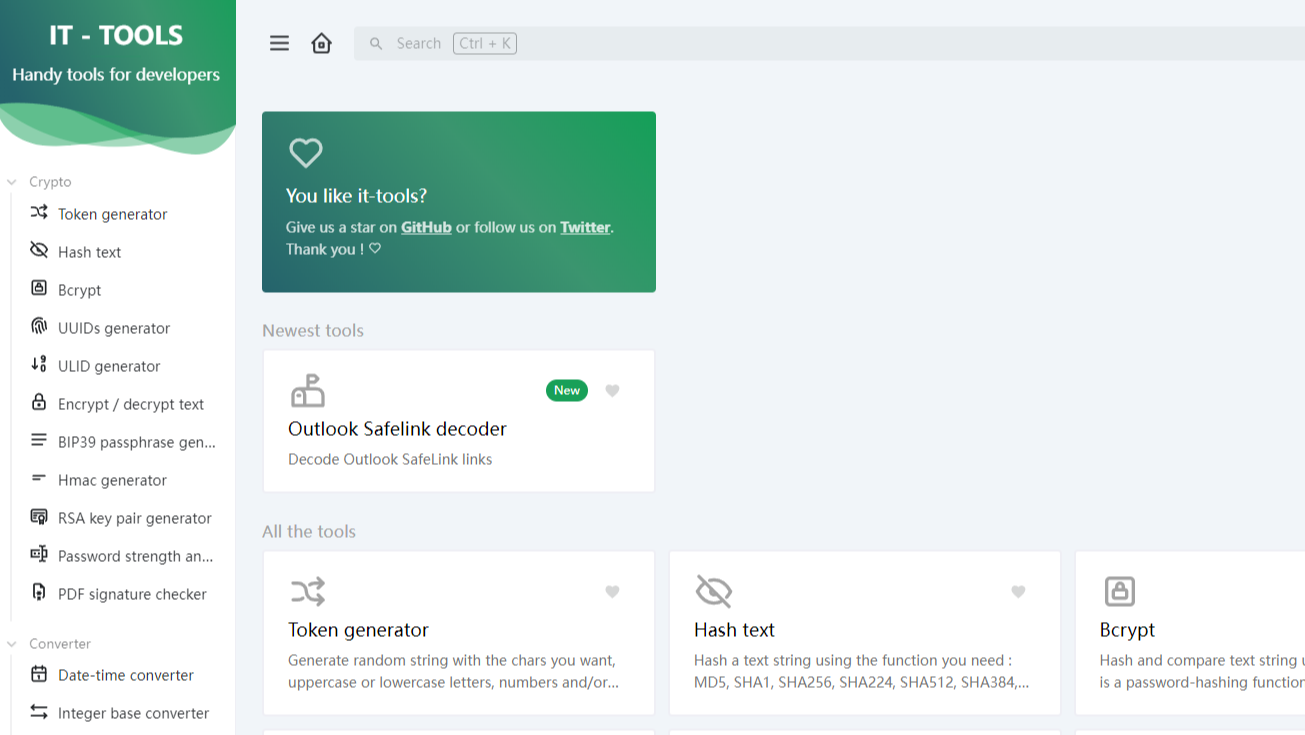Click 'Decode Outlook SafeLink links' description
This screenshot has height=735, width=1305.
390,459
